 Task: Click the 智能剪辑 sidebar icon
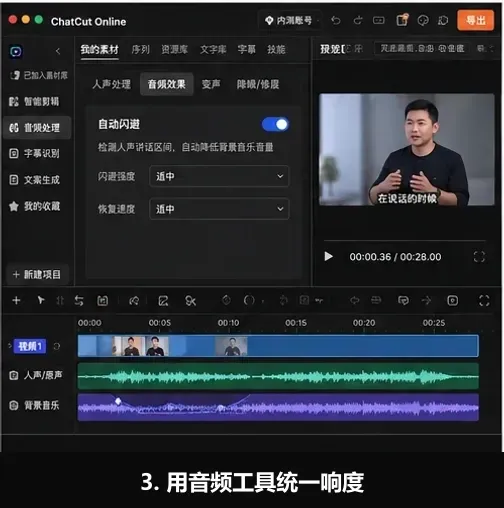pos(14,101)
